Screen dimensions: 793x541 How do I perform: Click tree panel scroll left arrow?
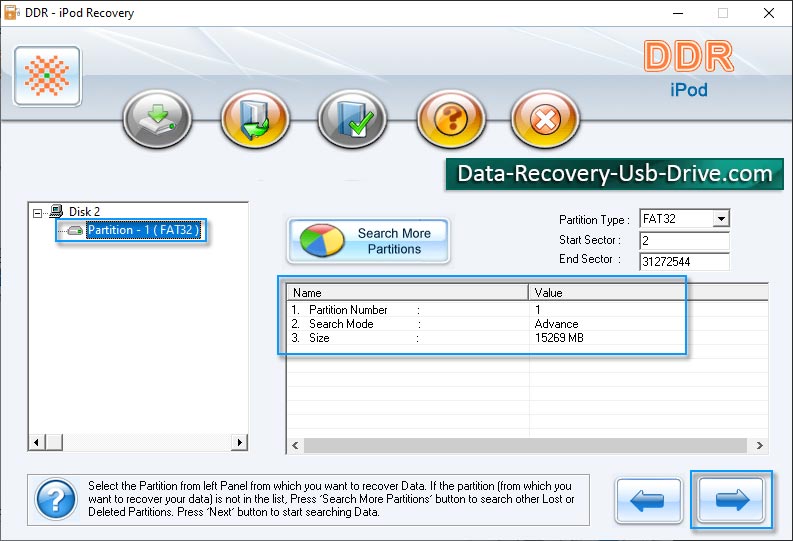click(x=36, y=442)
